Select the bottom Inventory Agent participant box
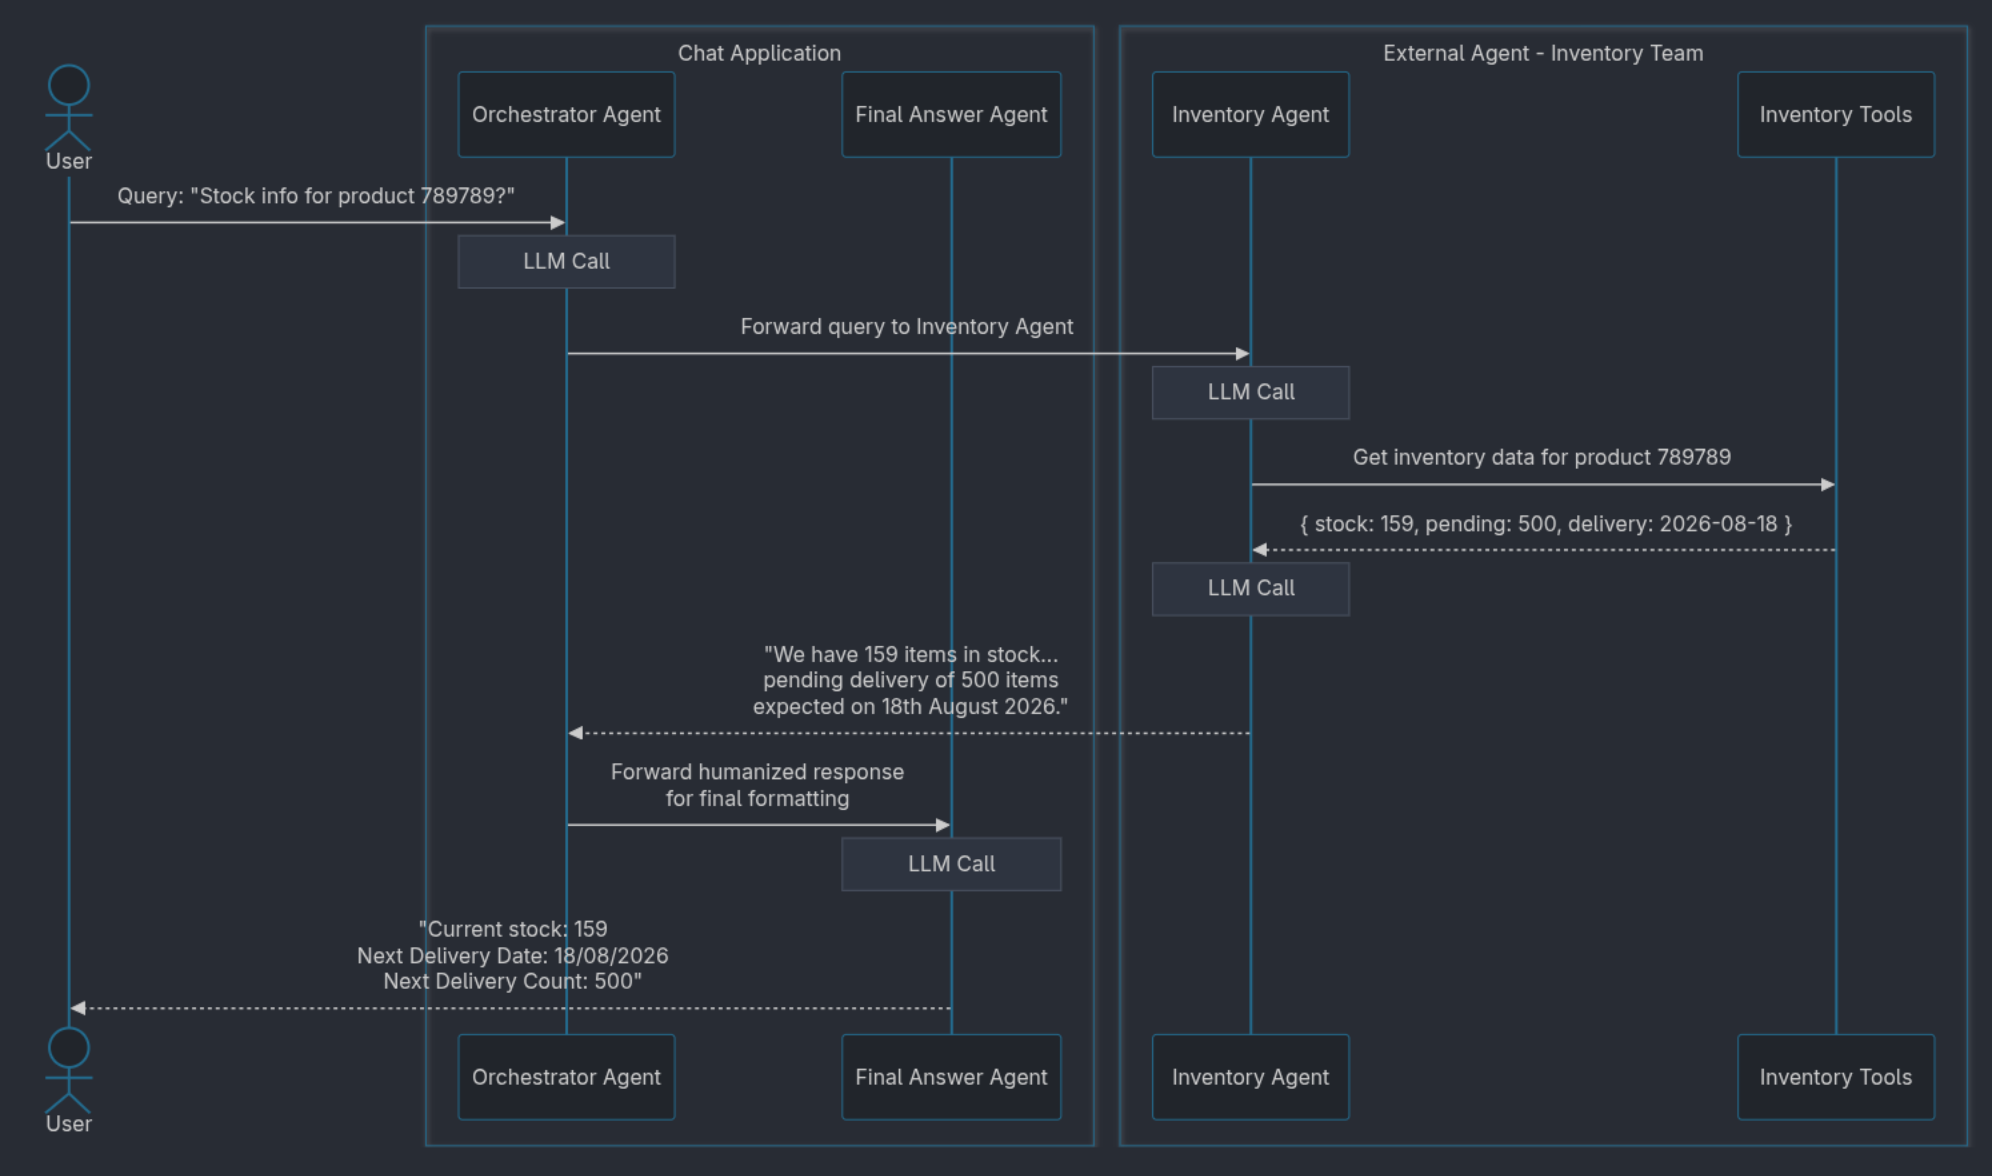The width and height of the screenshot is (1992, 1176). coord(1250,1077)
